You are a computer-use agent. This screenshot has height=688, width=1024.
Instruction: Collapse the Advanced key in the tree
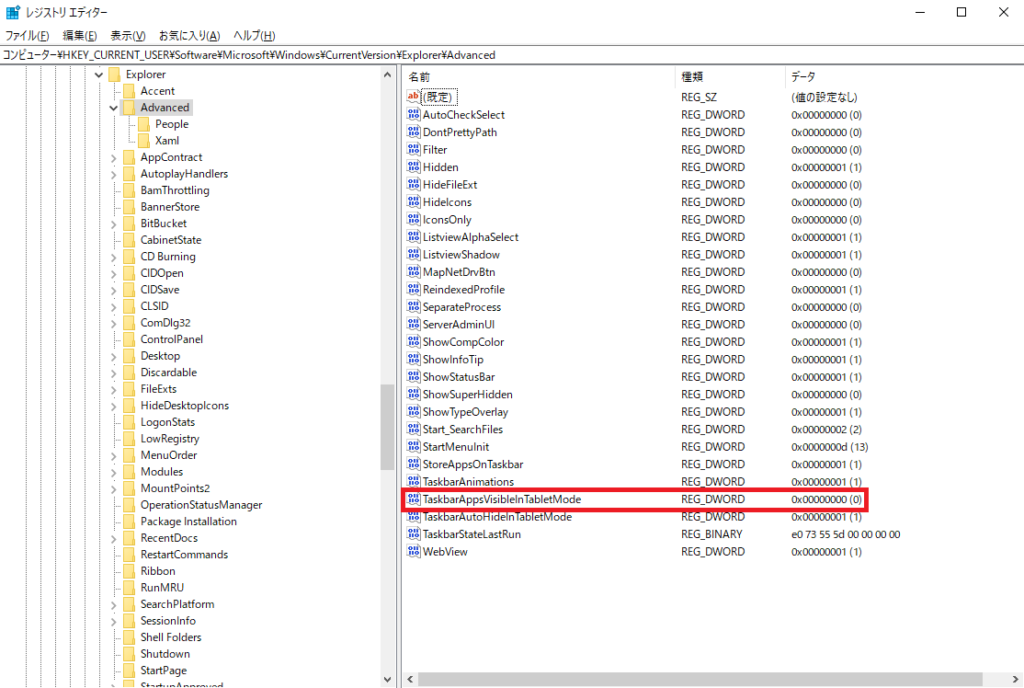pos(113,108)
